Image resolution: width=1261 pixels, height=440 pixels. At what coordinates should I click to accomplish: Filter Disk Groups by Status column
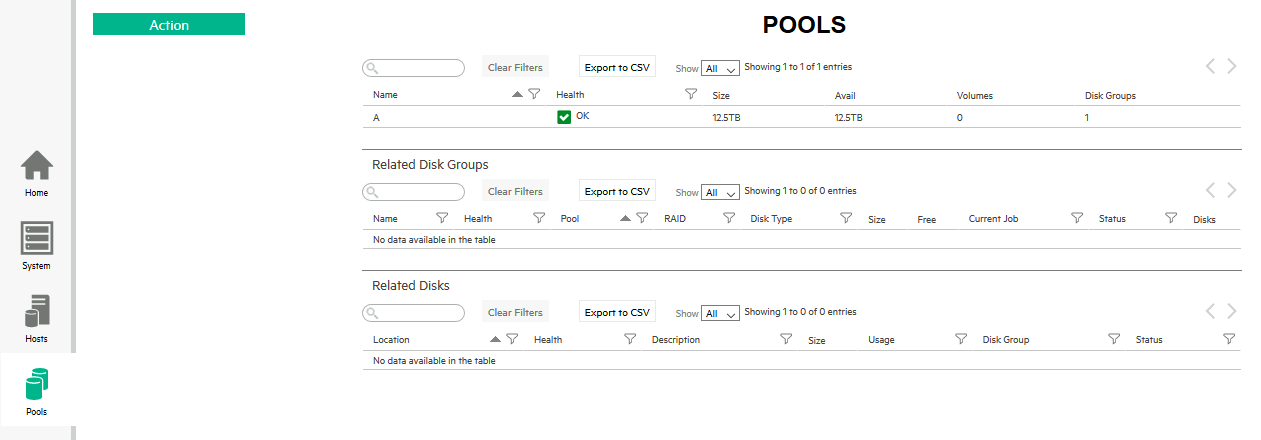tap(1171, 217)
